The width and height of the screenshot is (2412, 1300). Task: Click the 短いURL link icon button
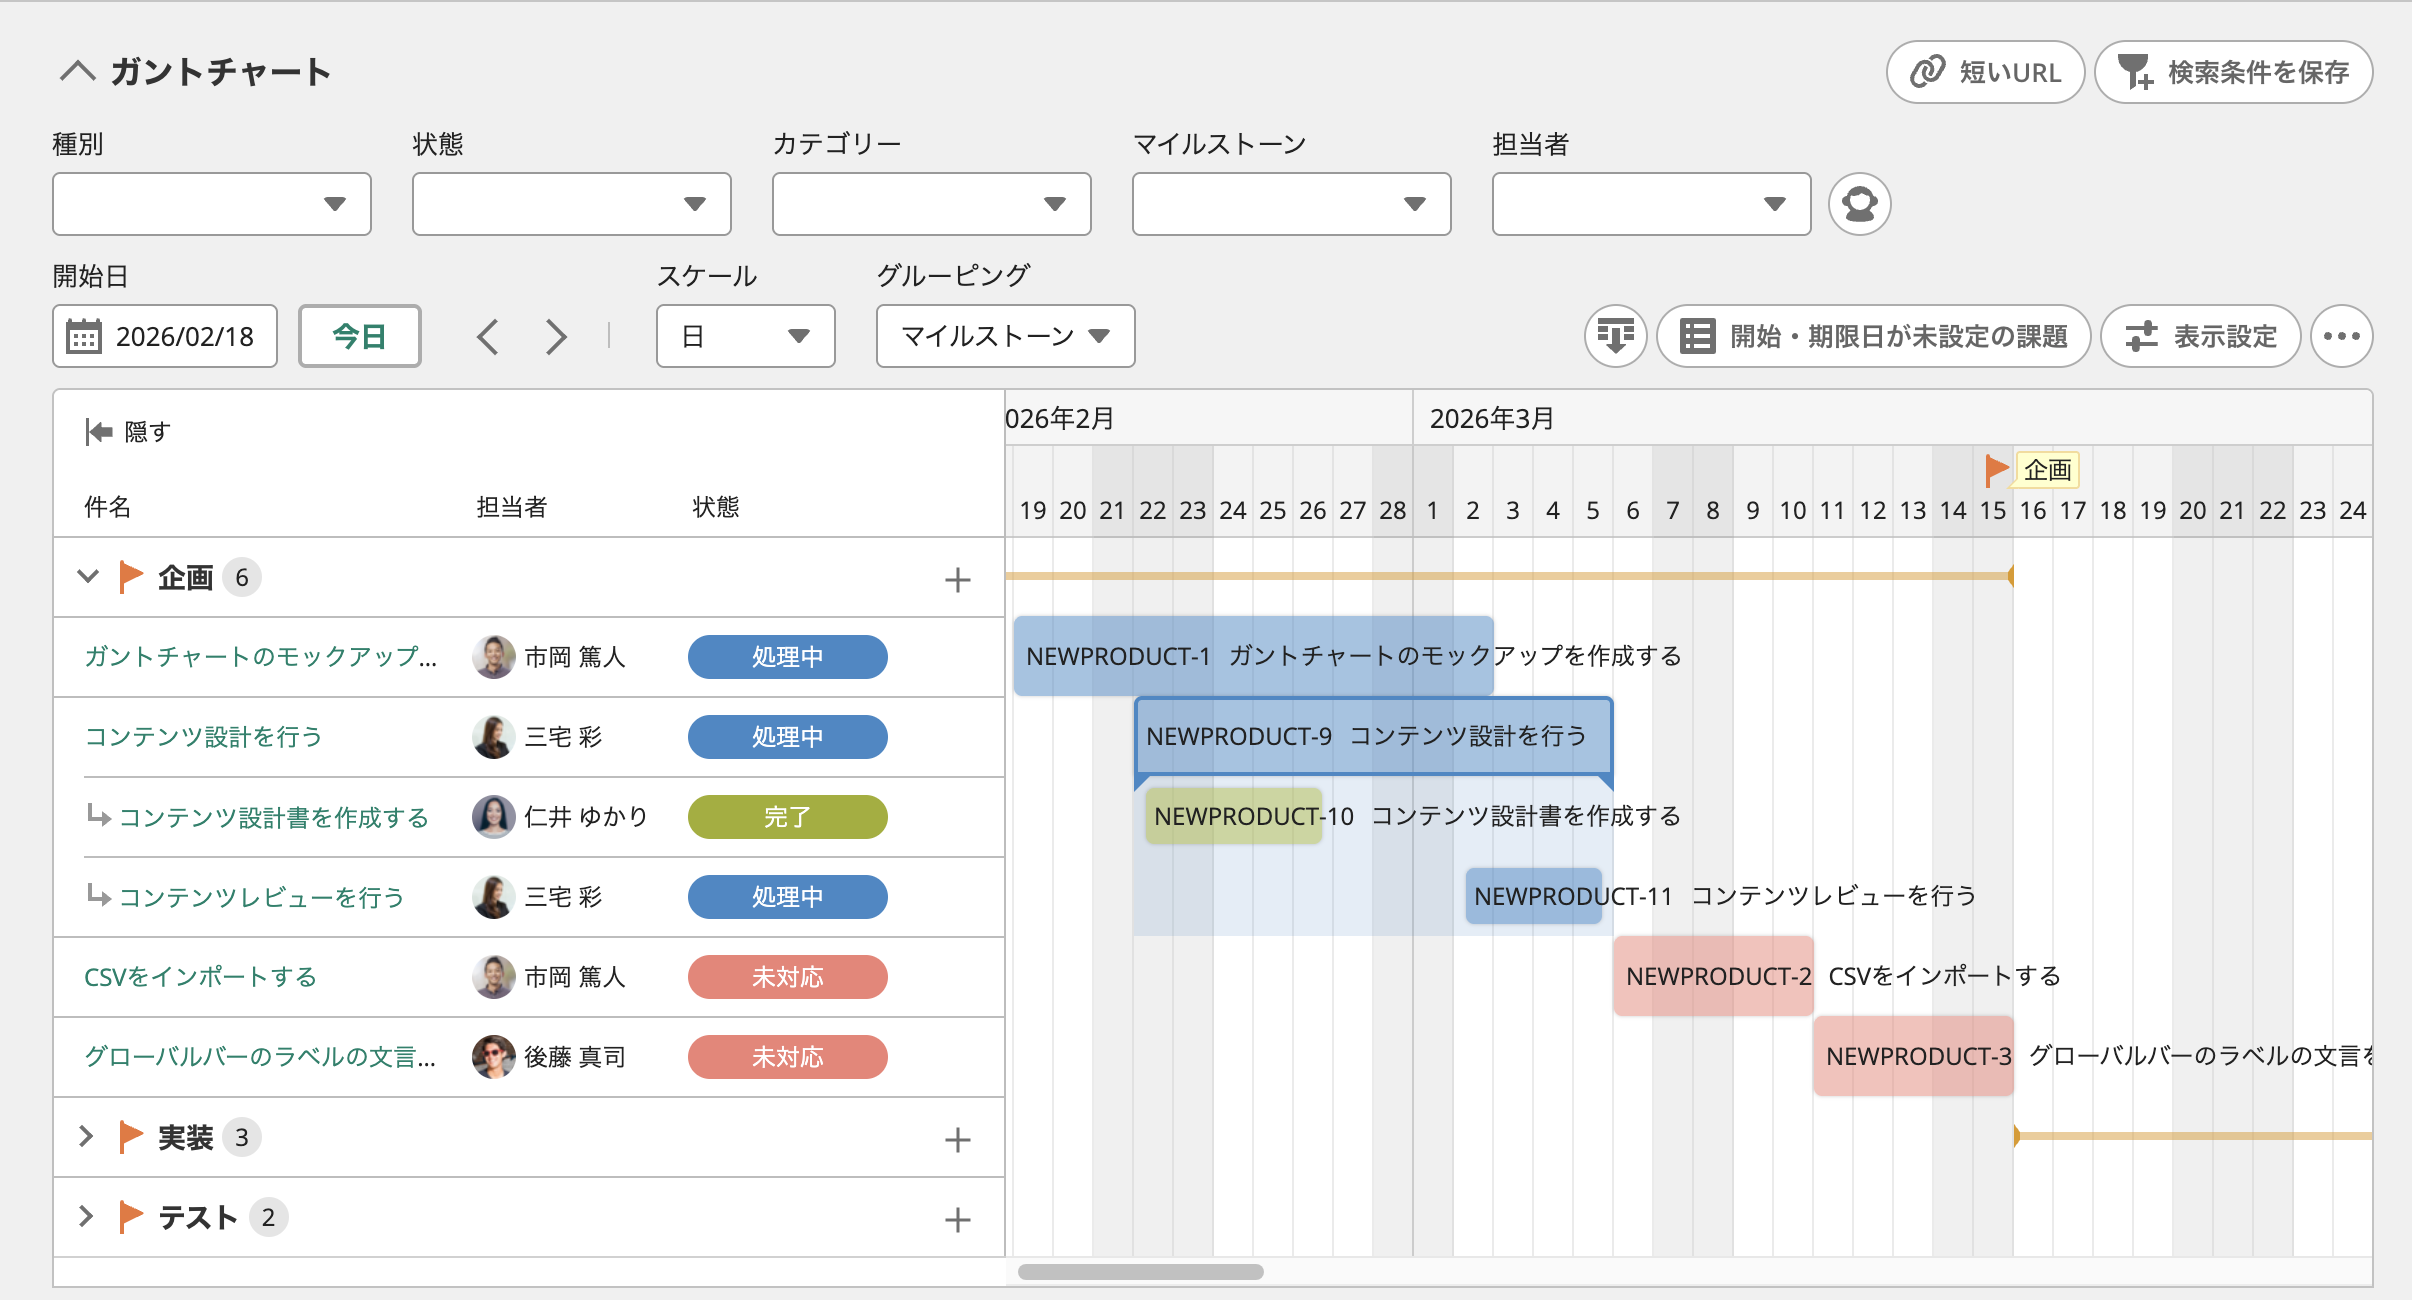(x=1927, y=71)
